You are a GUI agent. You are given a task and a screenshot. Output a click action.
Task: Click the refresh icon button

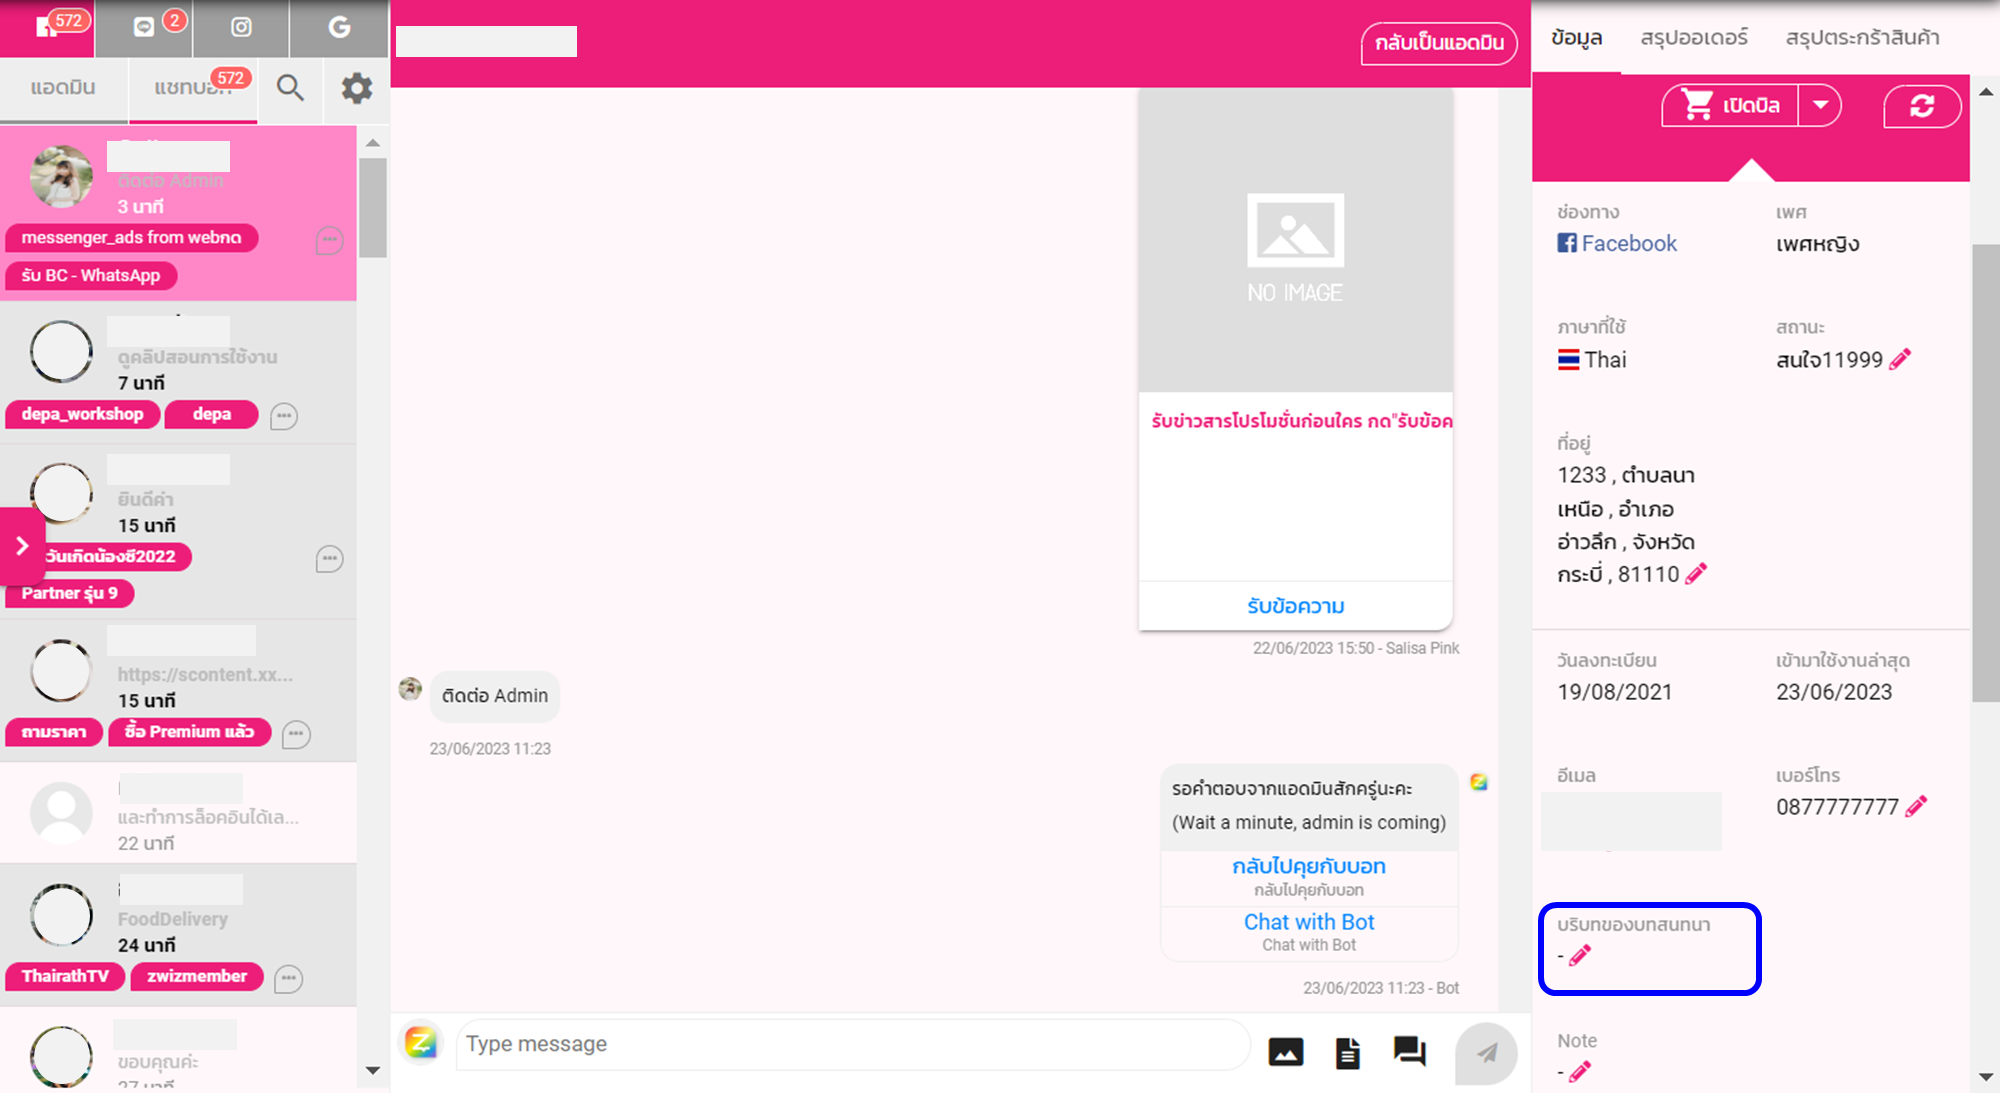coord(1921,106)
